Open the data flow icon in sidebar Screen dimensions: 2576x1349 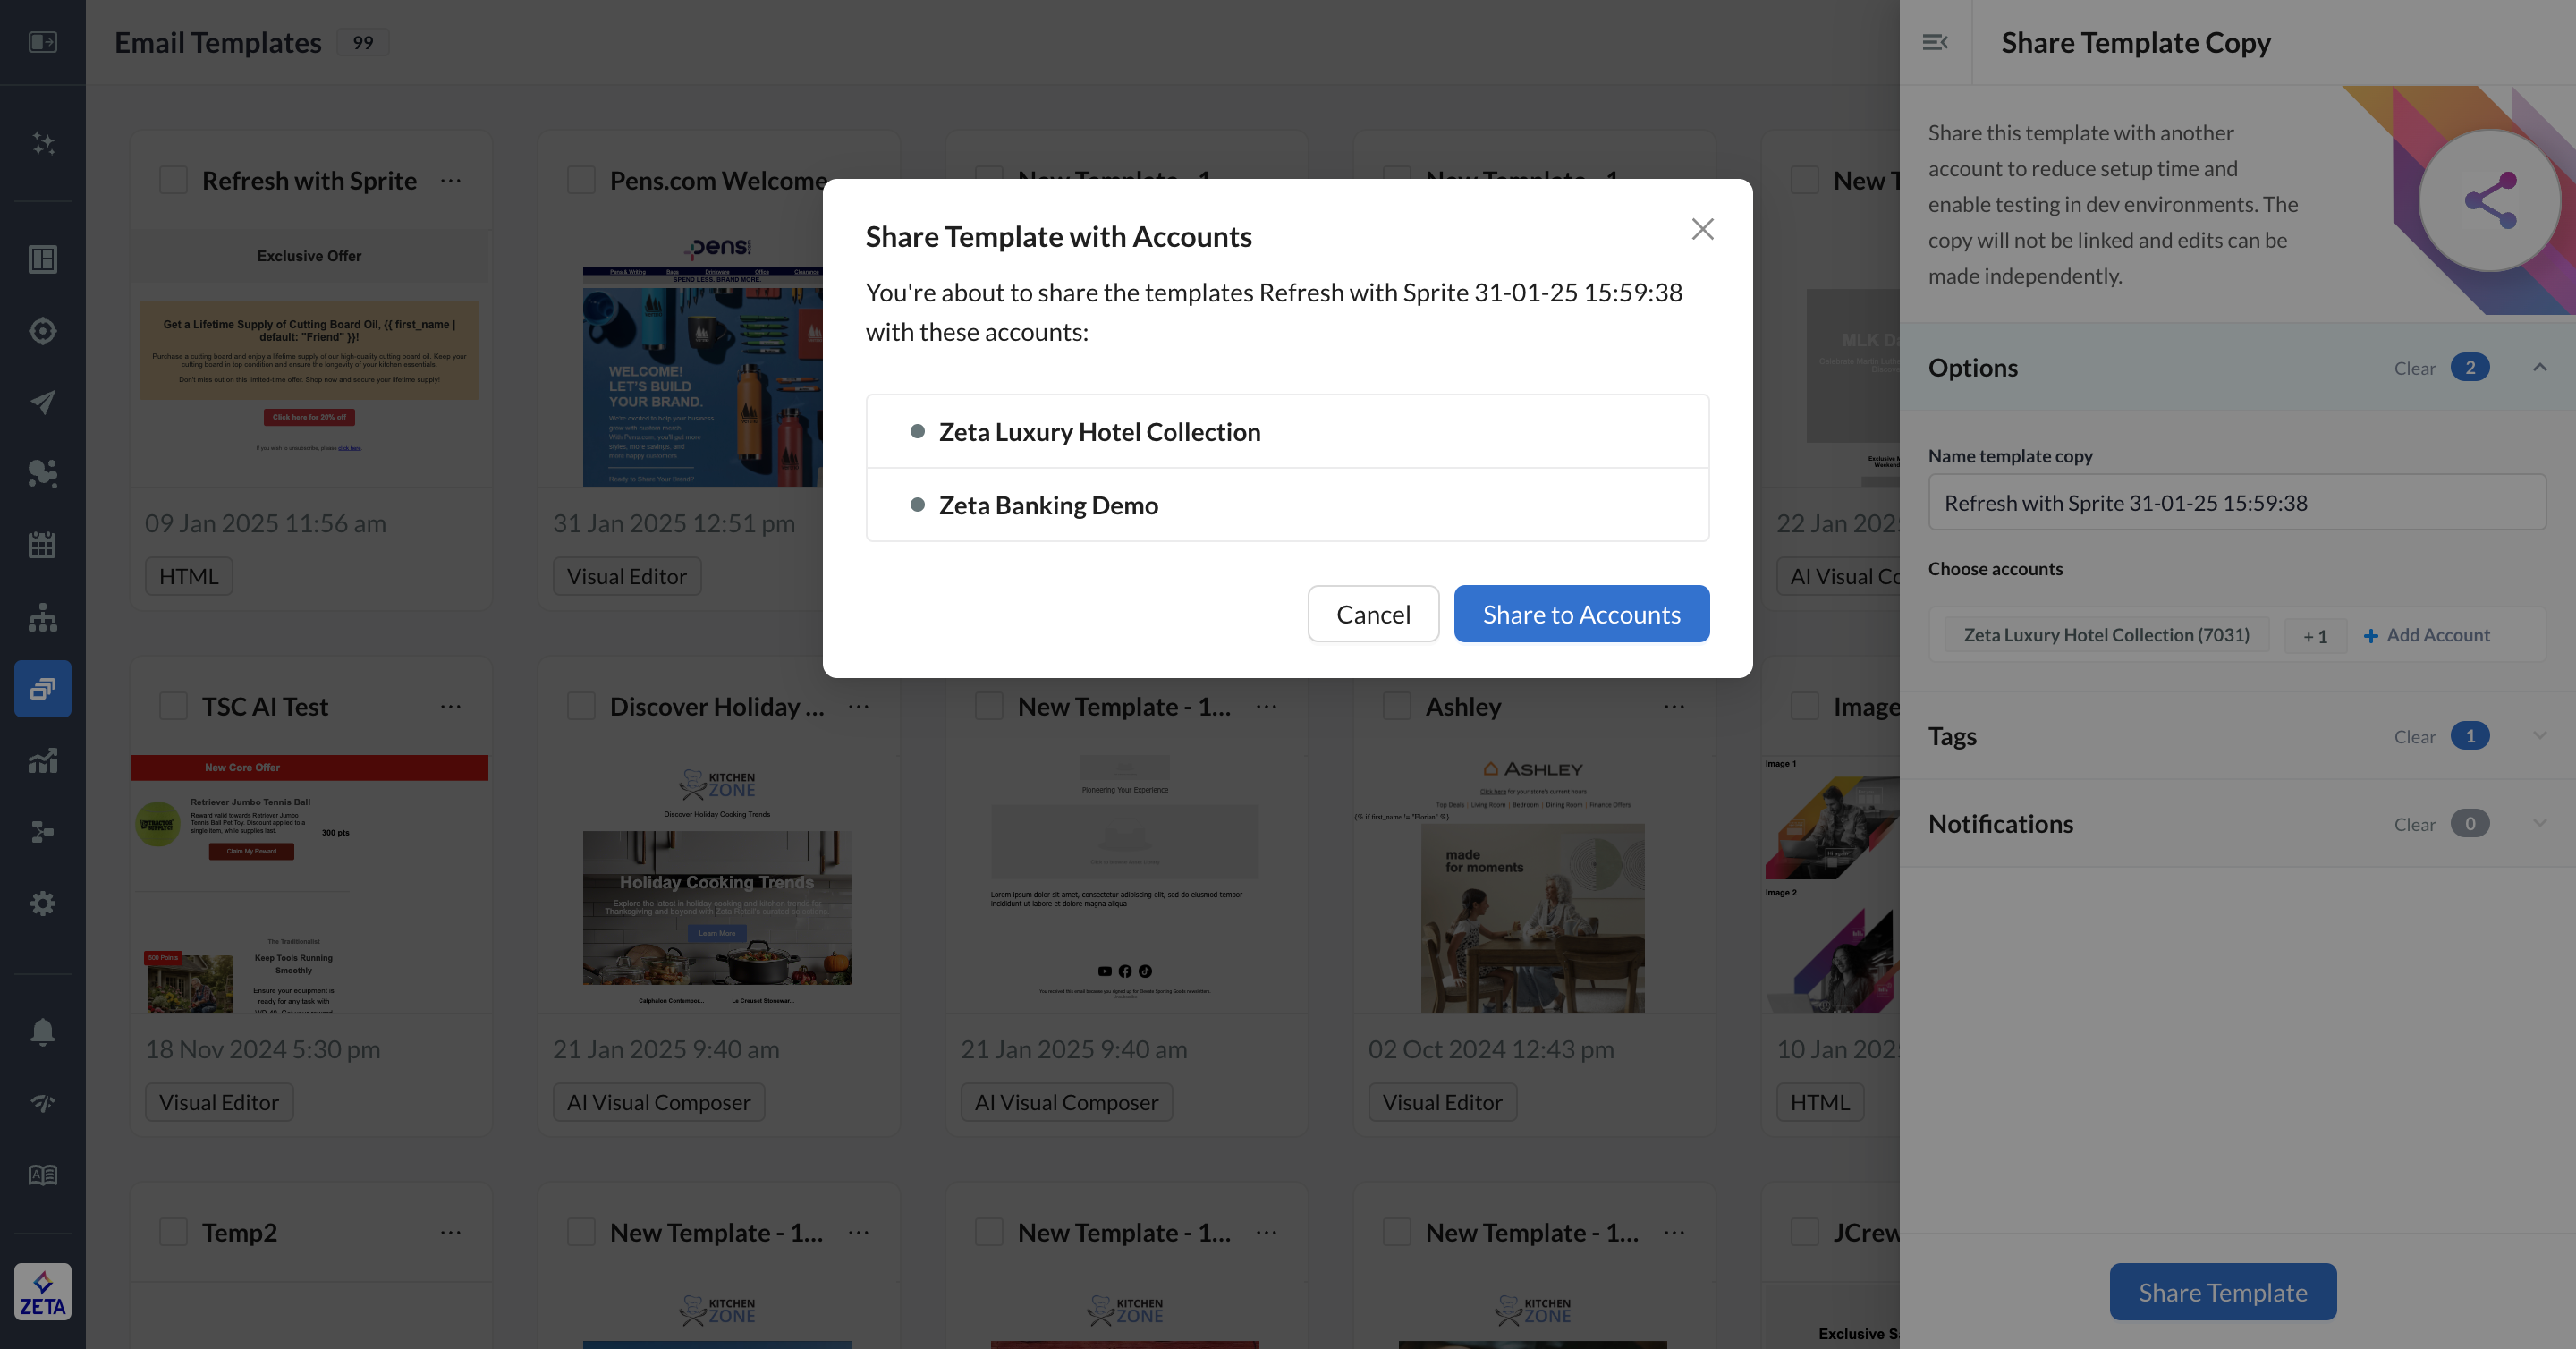click(42, 832)
